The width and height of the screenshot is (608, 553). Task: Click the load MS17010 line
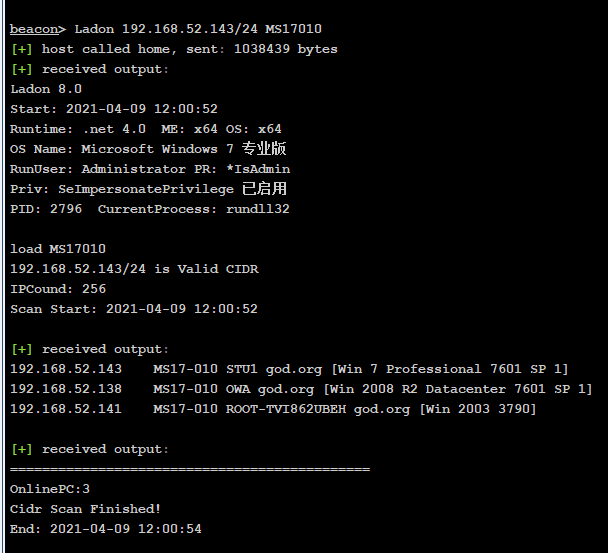(58, 249)
